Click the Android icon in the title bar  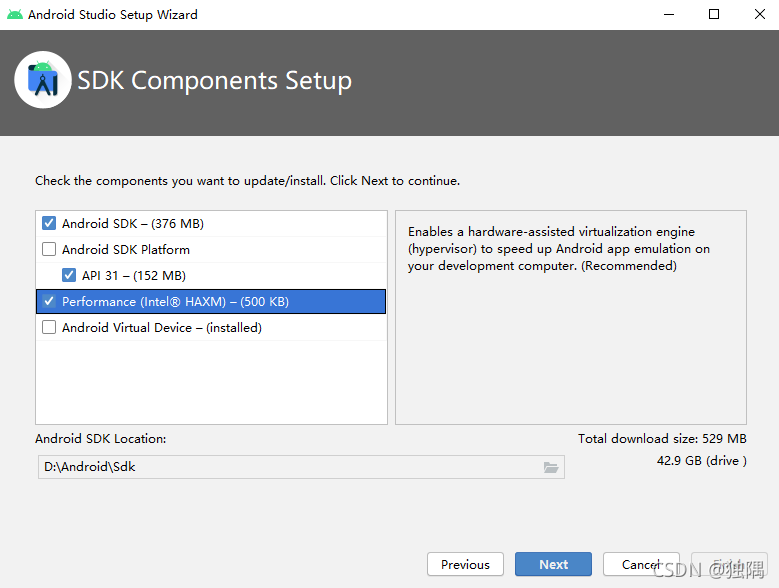click(x=15, y=14)
